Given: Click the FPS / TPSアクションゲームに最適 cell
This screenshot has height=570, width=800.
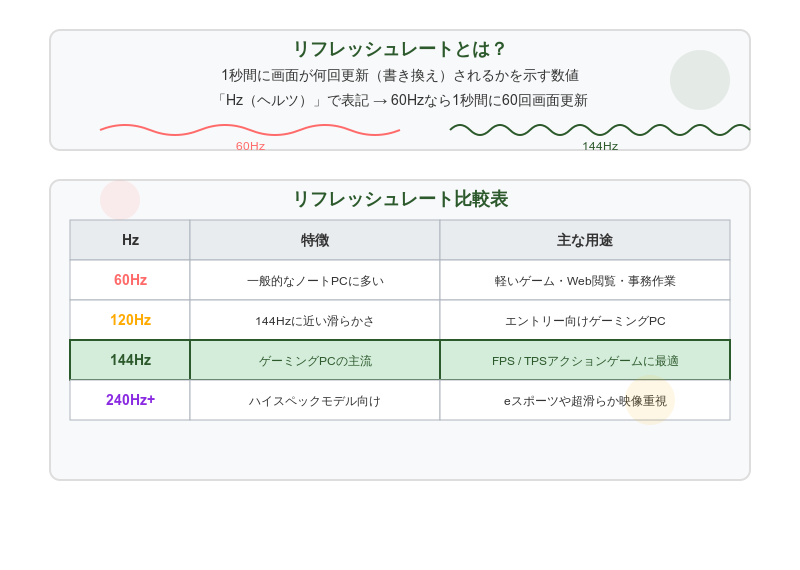Looking at the screenshot, I should coord(585,360).
